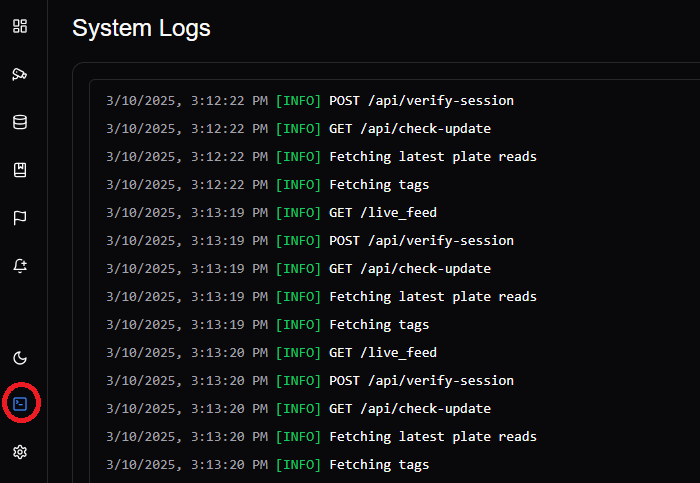Select 3:13:20 PM 'GET /api/check-update' log line
The height and width of the screenshot is (483, 700).
pos(298,409)
